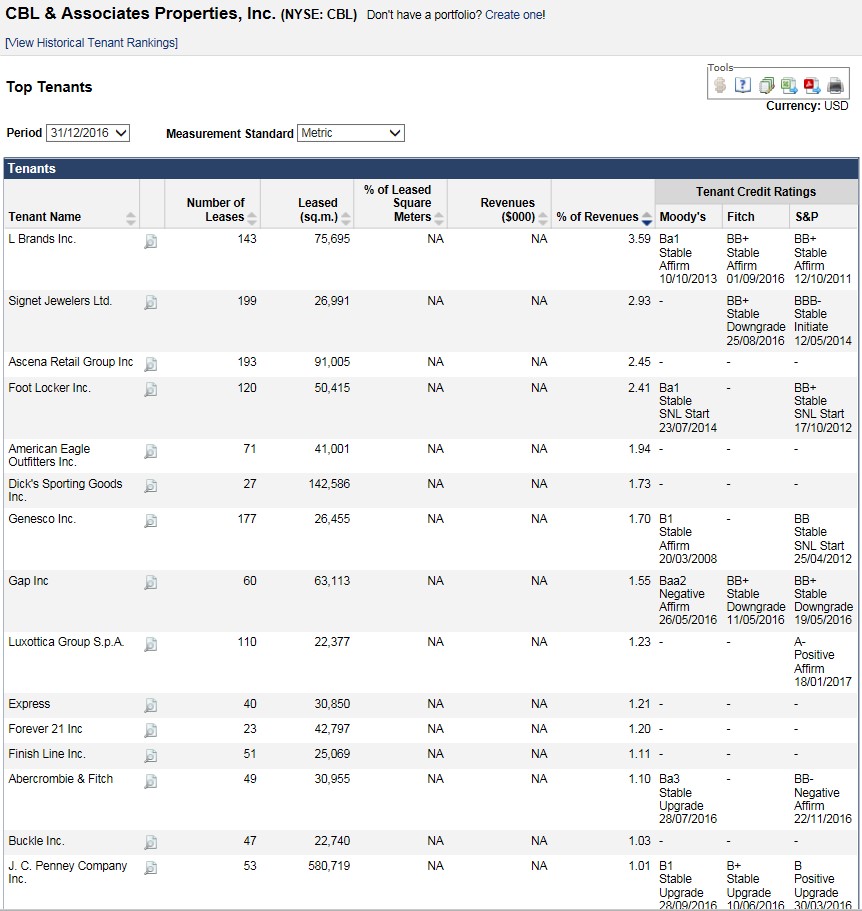
Task: Open detail icon next to Foot Locker Inc.
Action: coord(151,389)
